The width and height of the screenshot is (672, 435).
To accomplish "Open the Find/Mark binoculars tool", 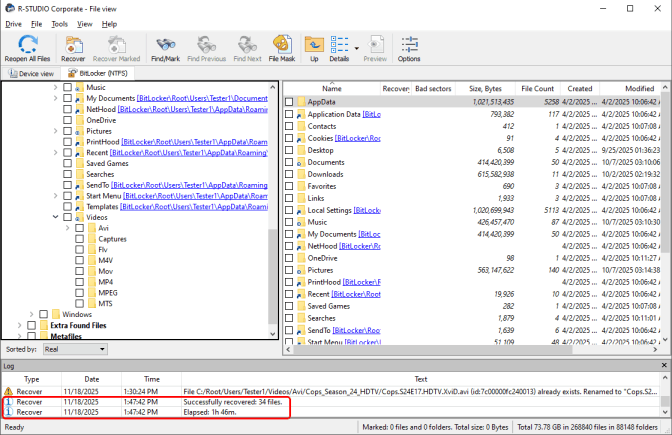I will (x=165, y=48).
